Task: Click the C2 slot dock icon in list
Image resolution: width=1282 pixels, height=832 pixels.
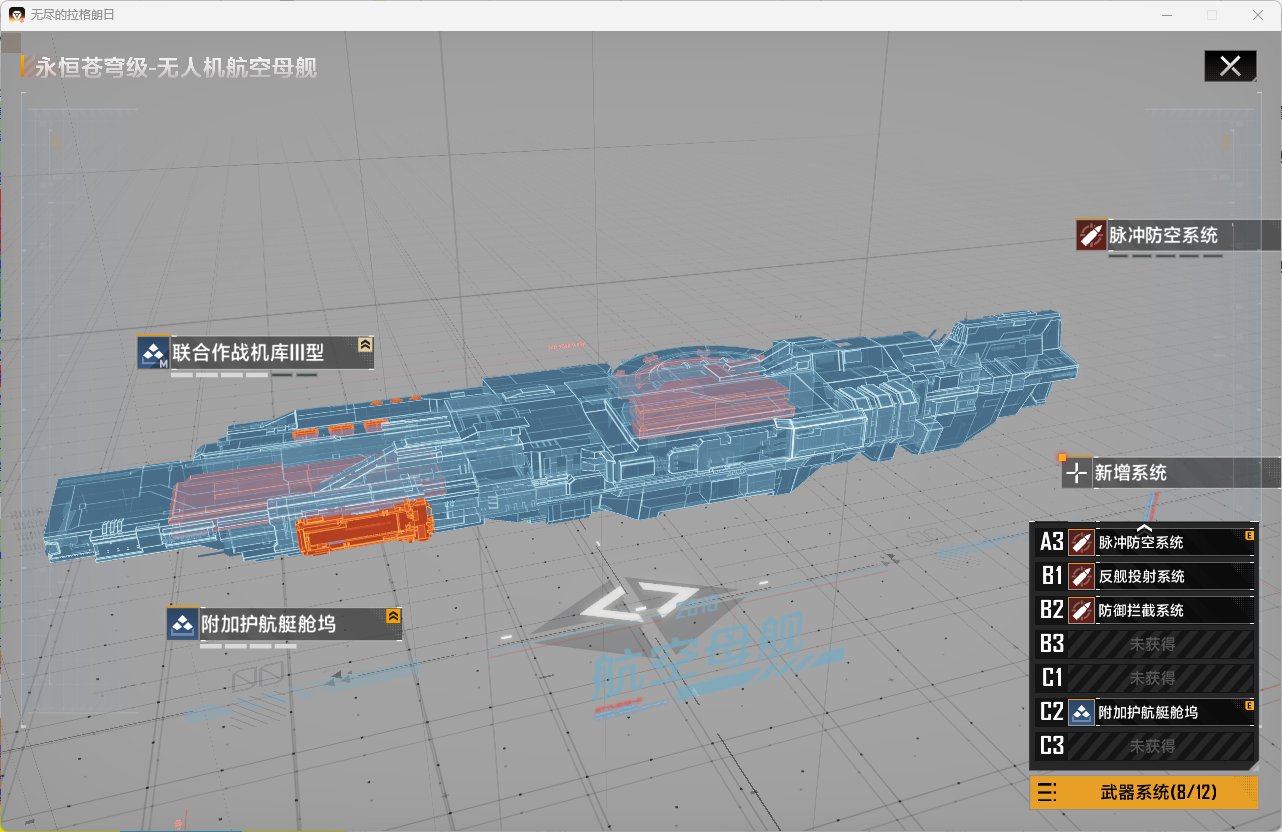Action: pos(1081,712)
